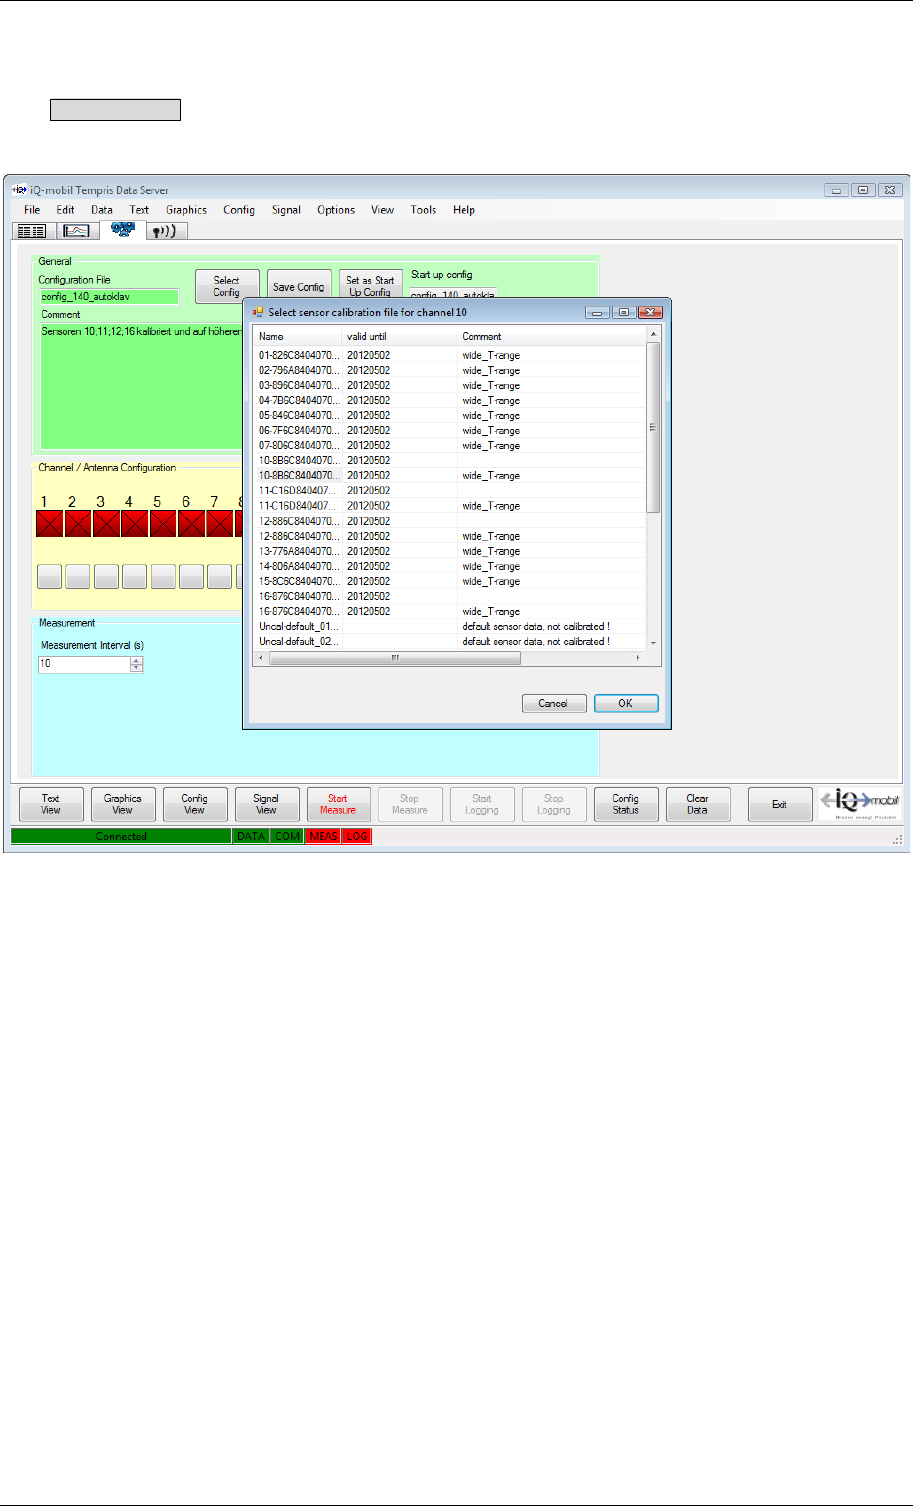
Task: Click the Select Config button
Action: click(227, 286)
